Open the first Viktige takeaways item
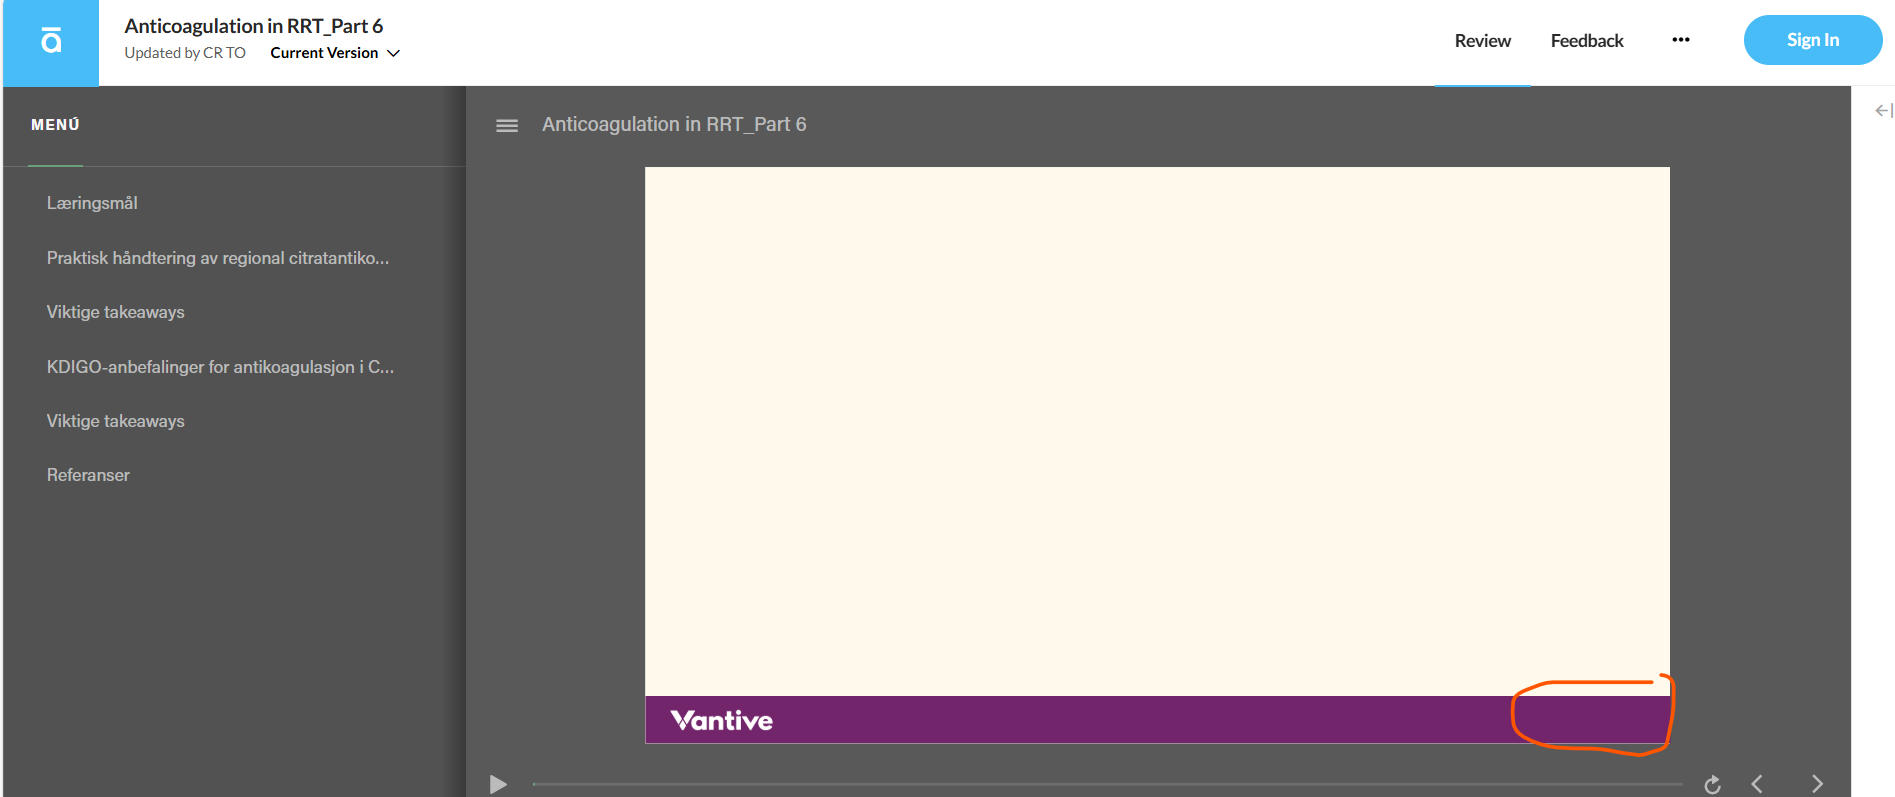 115,312
